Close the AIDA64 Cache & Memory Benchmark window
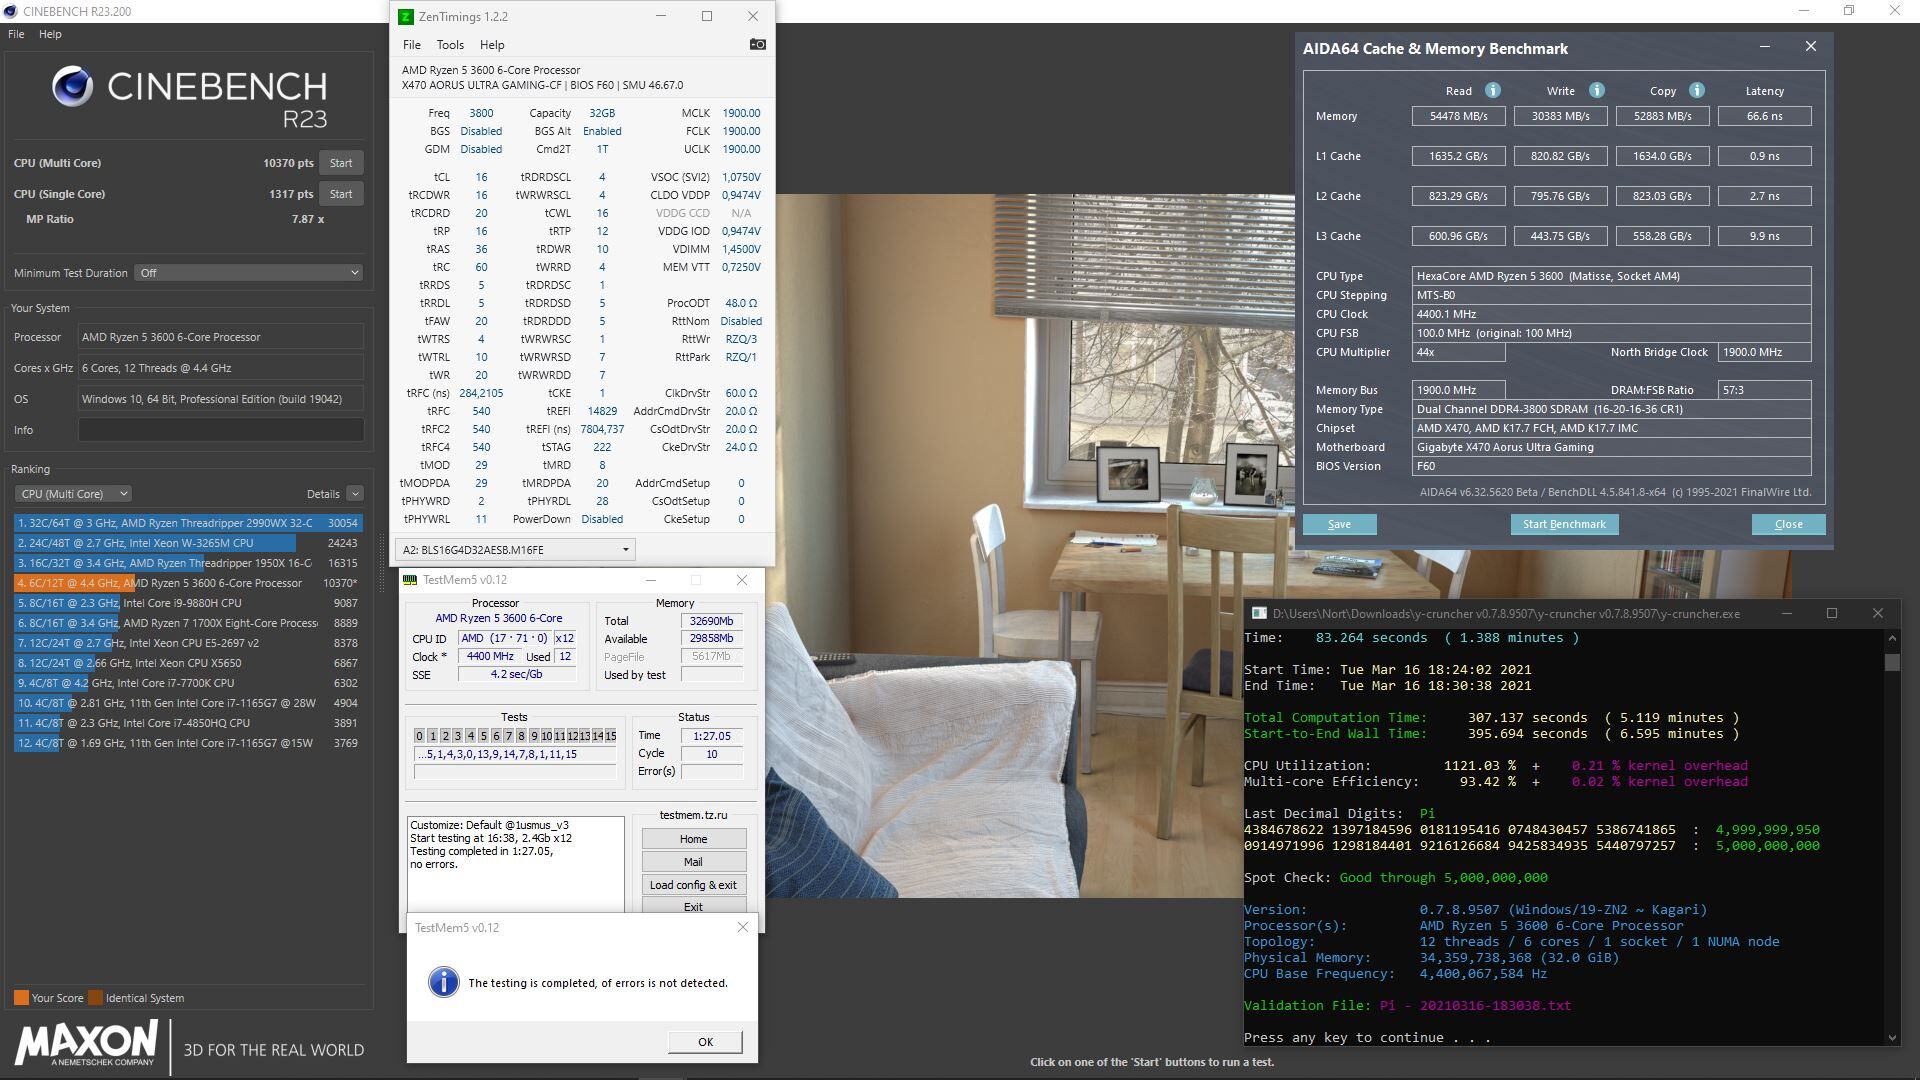The height and width of the screenshot is (1080, 1920). coord(1811,47)
